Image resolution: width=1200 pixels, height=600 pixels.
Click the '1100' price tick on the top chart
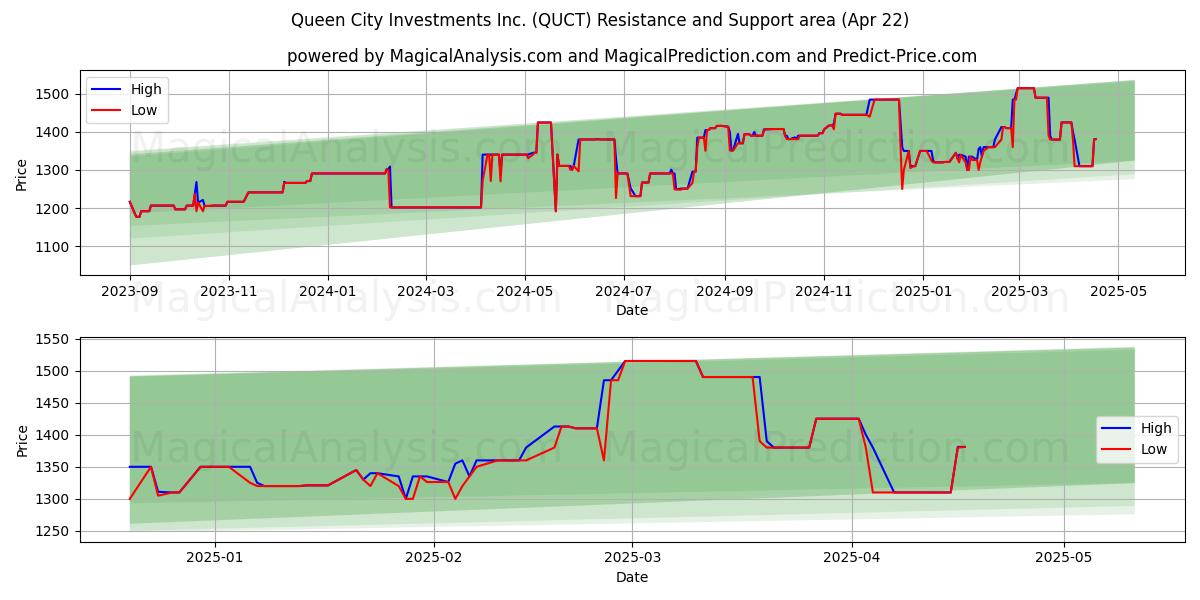click(x=53, y=247)
